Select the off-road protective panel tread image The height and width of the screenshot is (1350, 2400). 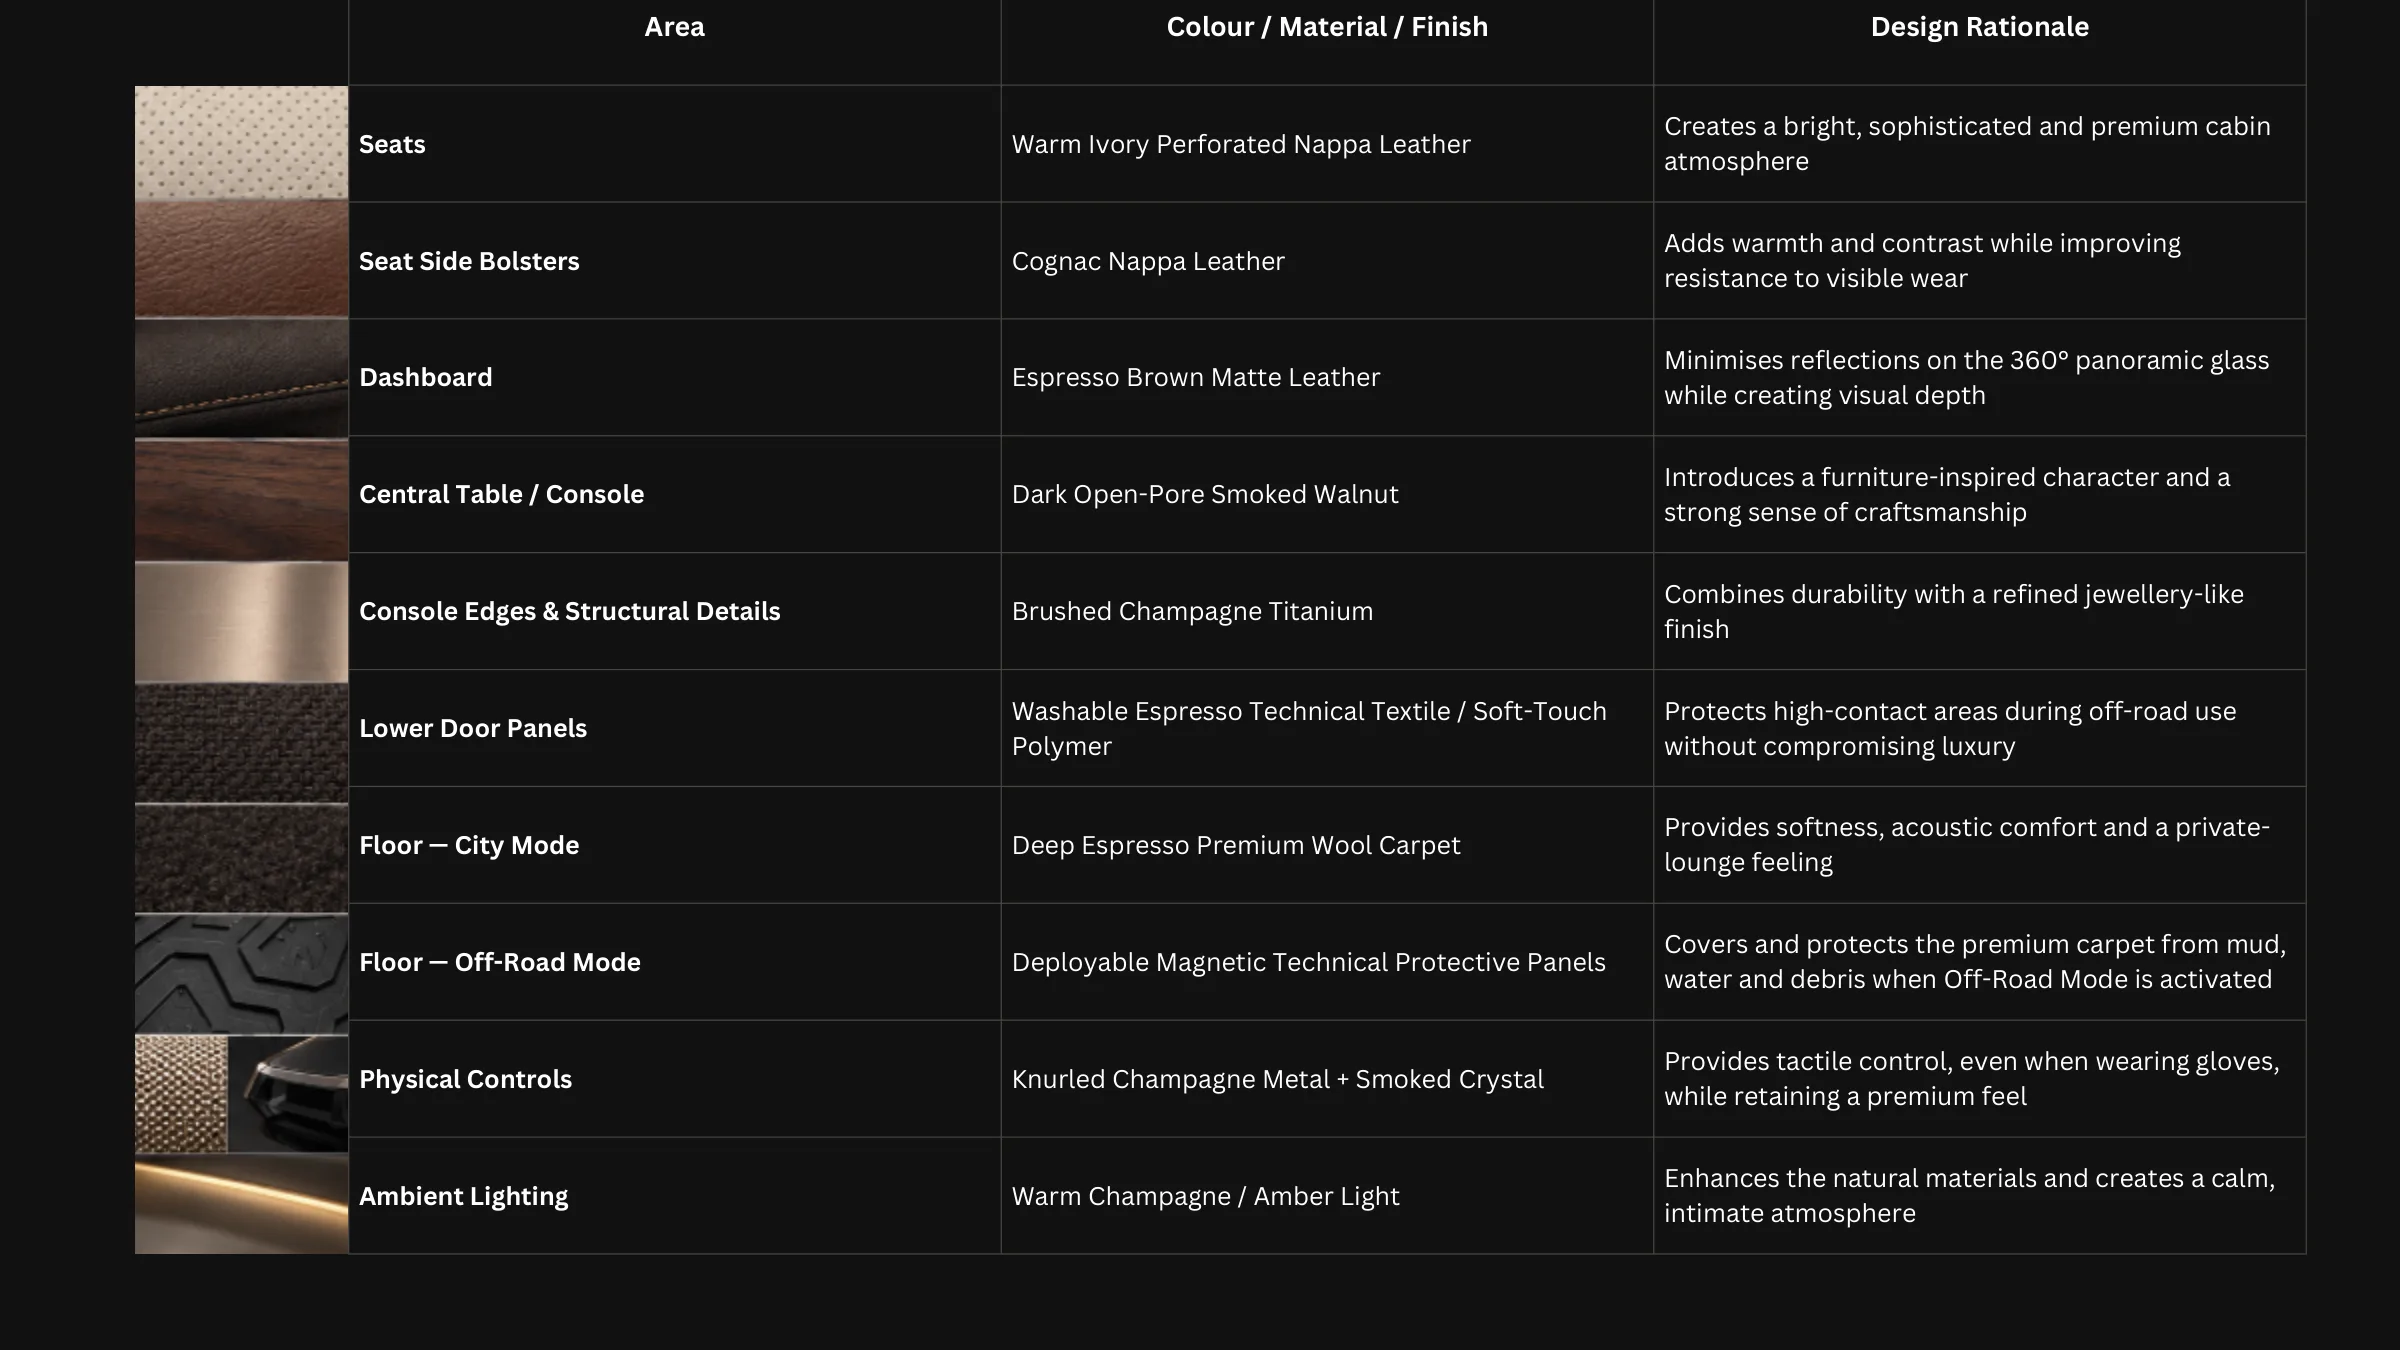(241, 974)
